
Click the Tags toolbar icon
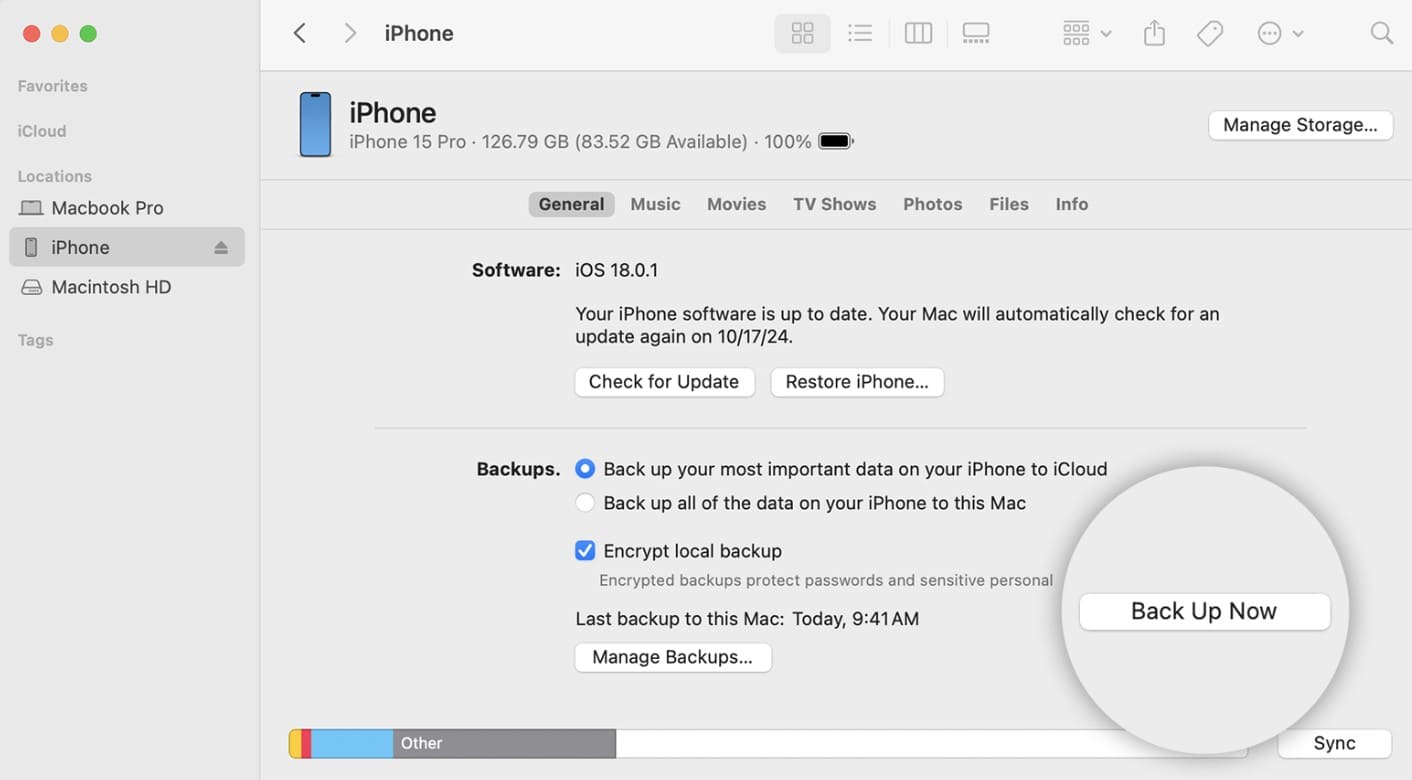pyautogui.click(x=1210, y=33)
